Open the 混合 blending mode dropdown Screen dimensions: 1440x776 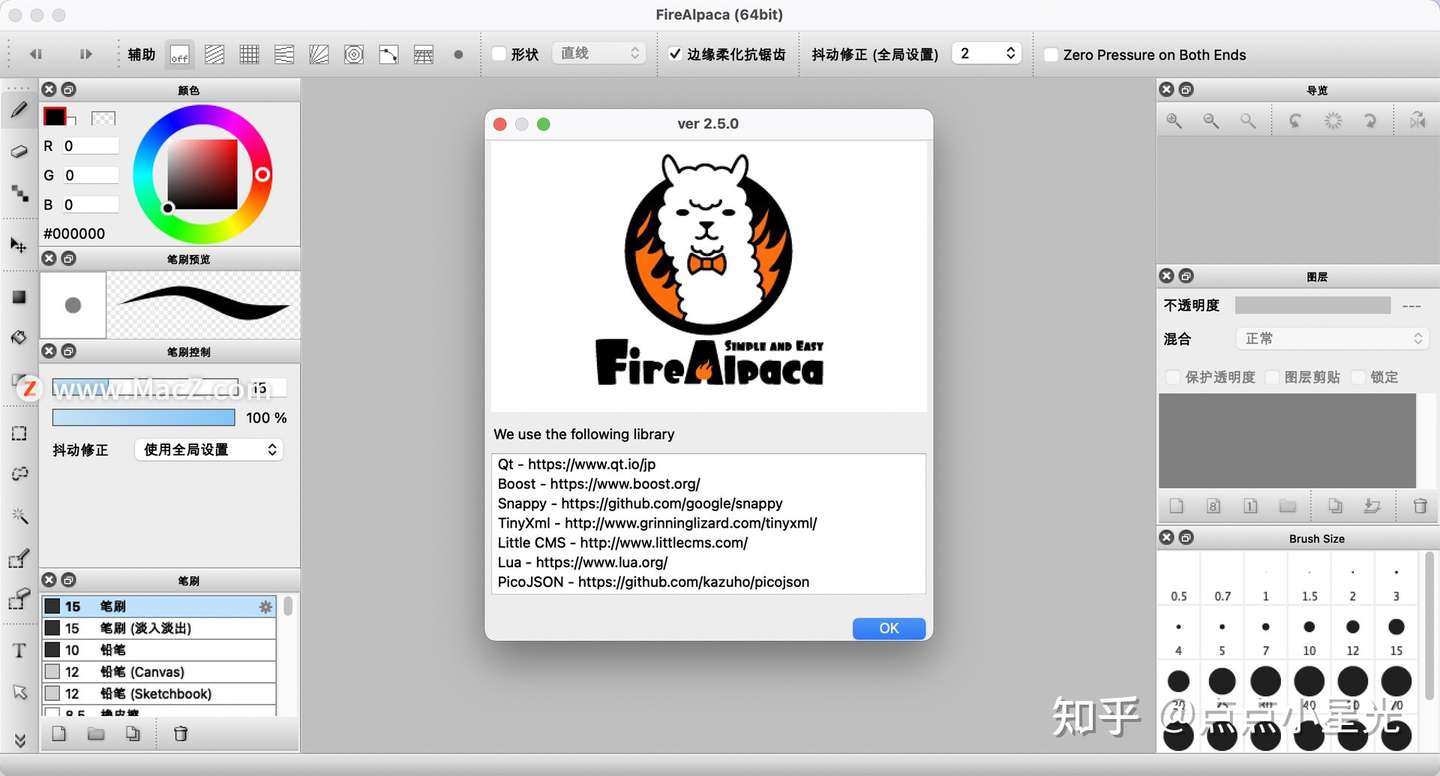[1332, 339]
